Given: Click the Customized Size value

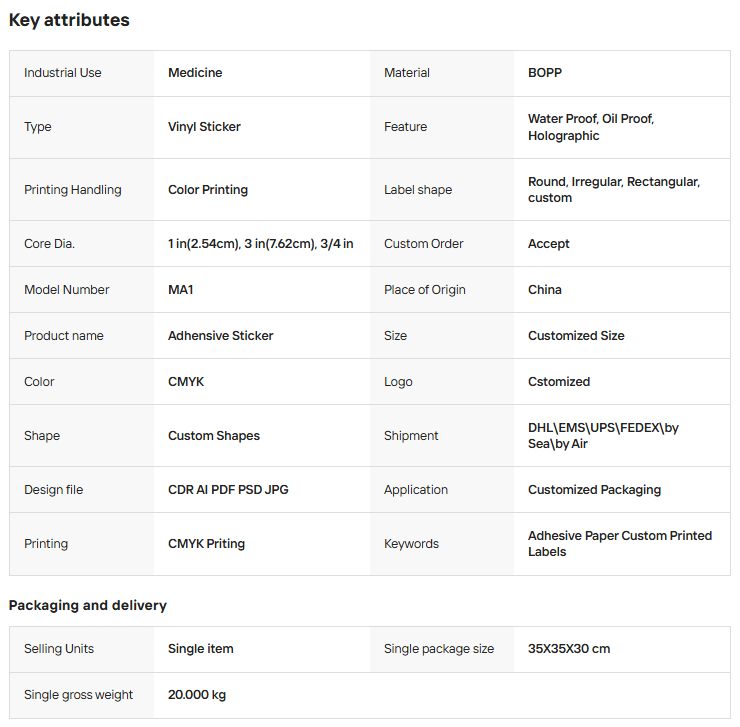Looking at the screenshot, I should [576, 336].
